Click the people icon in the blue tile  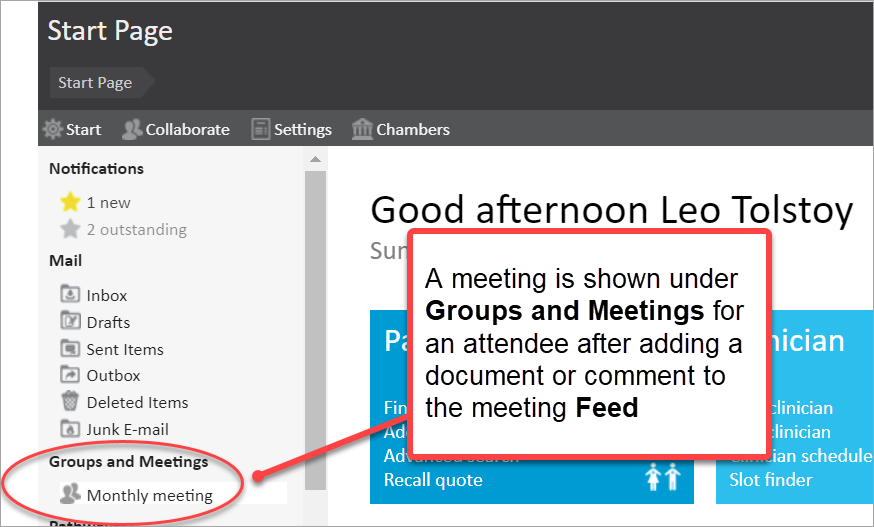pyautogui.click(x=661, y=480)
